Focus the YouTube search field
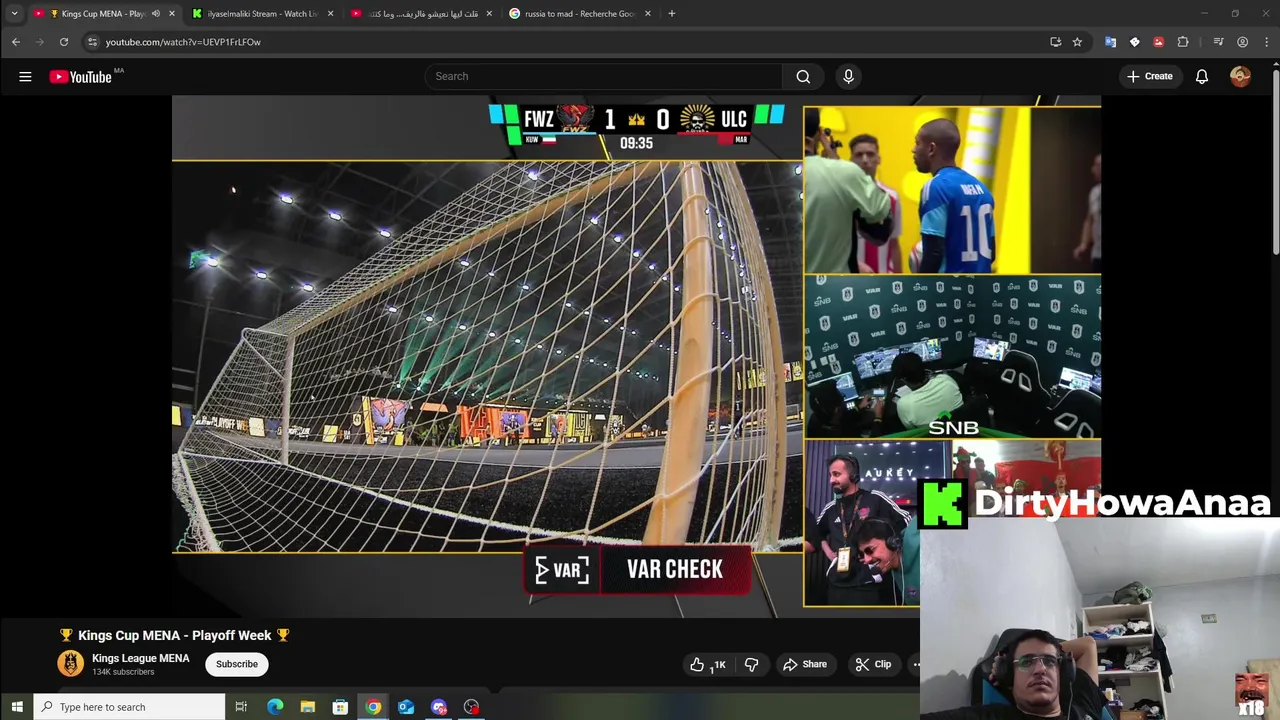 [604, 76]
